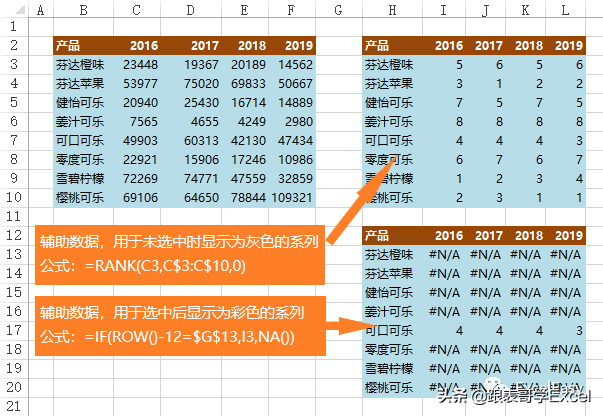The image size is (603, 416).
Task: Click cell with value 47559
Action: pos(245,178)
